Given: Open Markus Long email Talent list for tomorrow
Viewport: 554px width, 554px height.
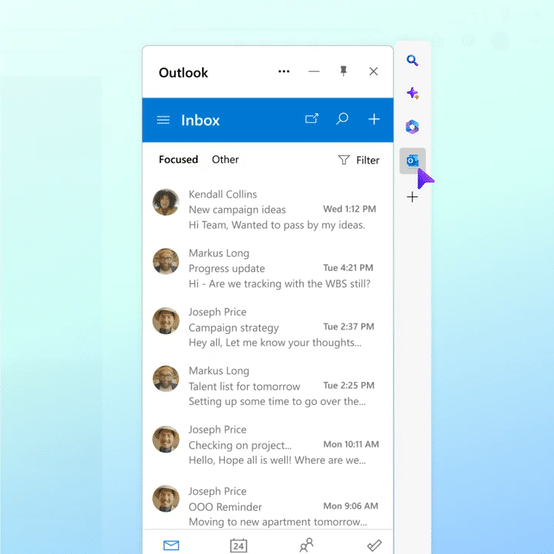Looking at the screenshot, I should click(268, 386).
